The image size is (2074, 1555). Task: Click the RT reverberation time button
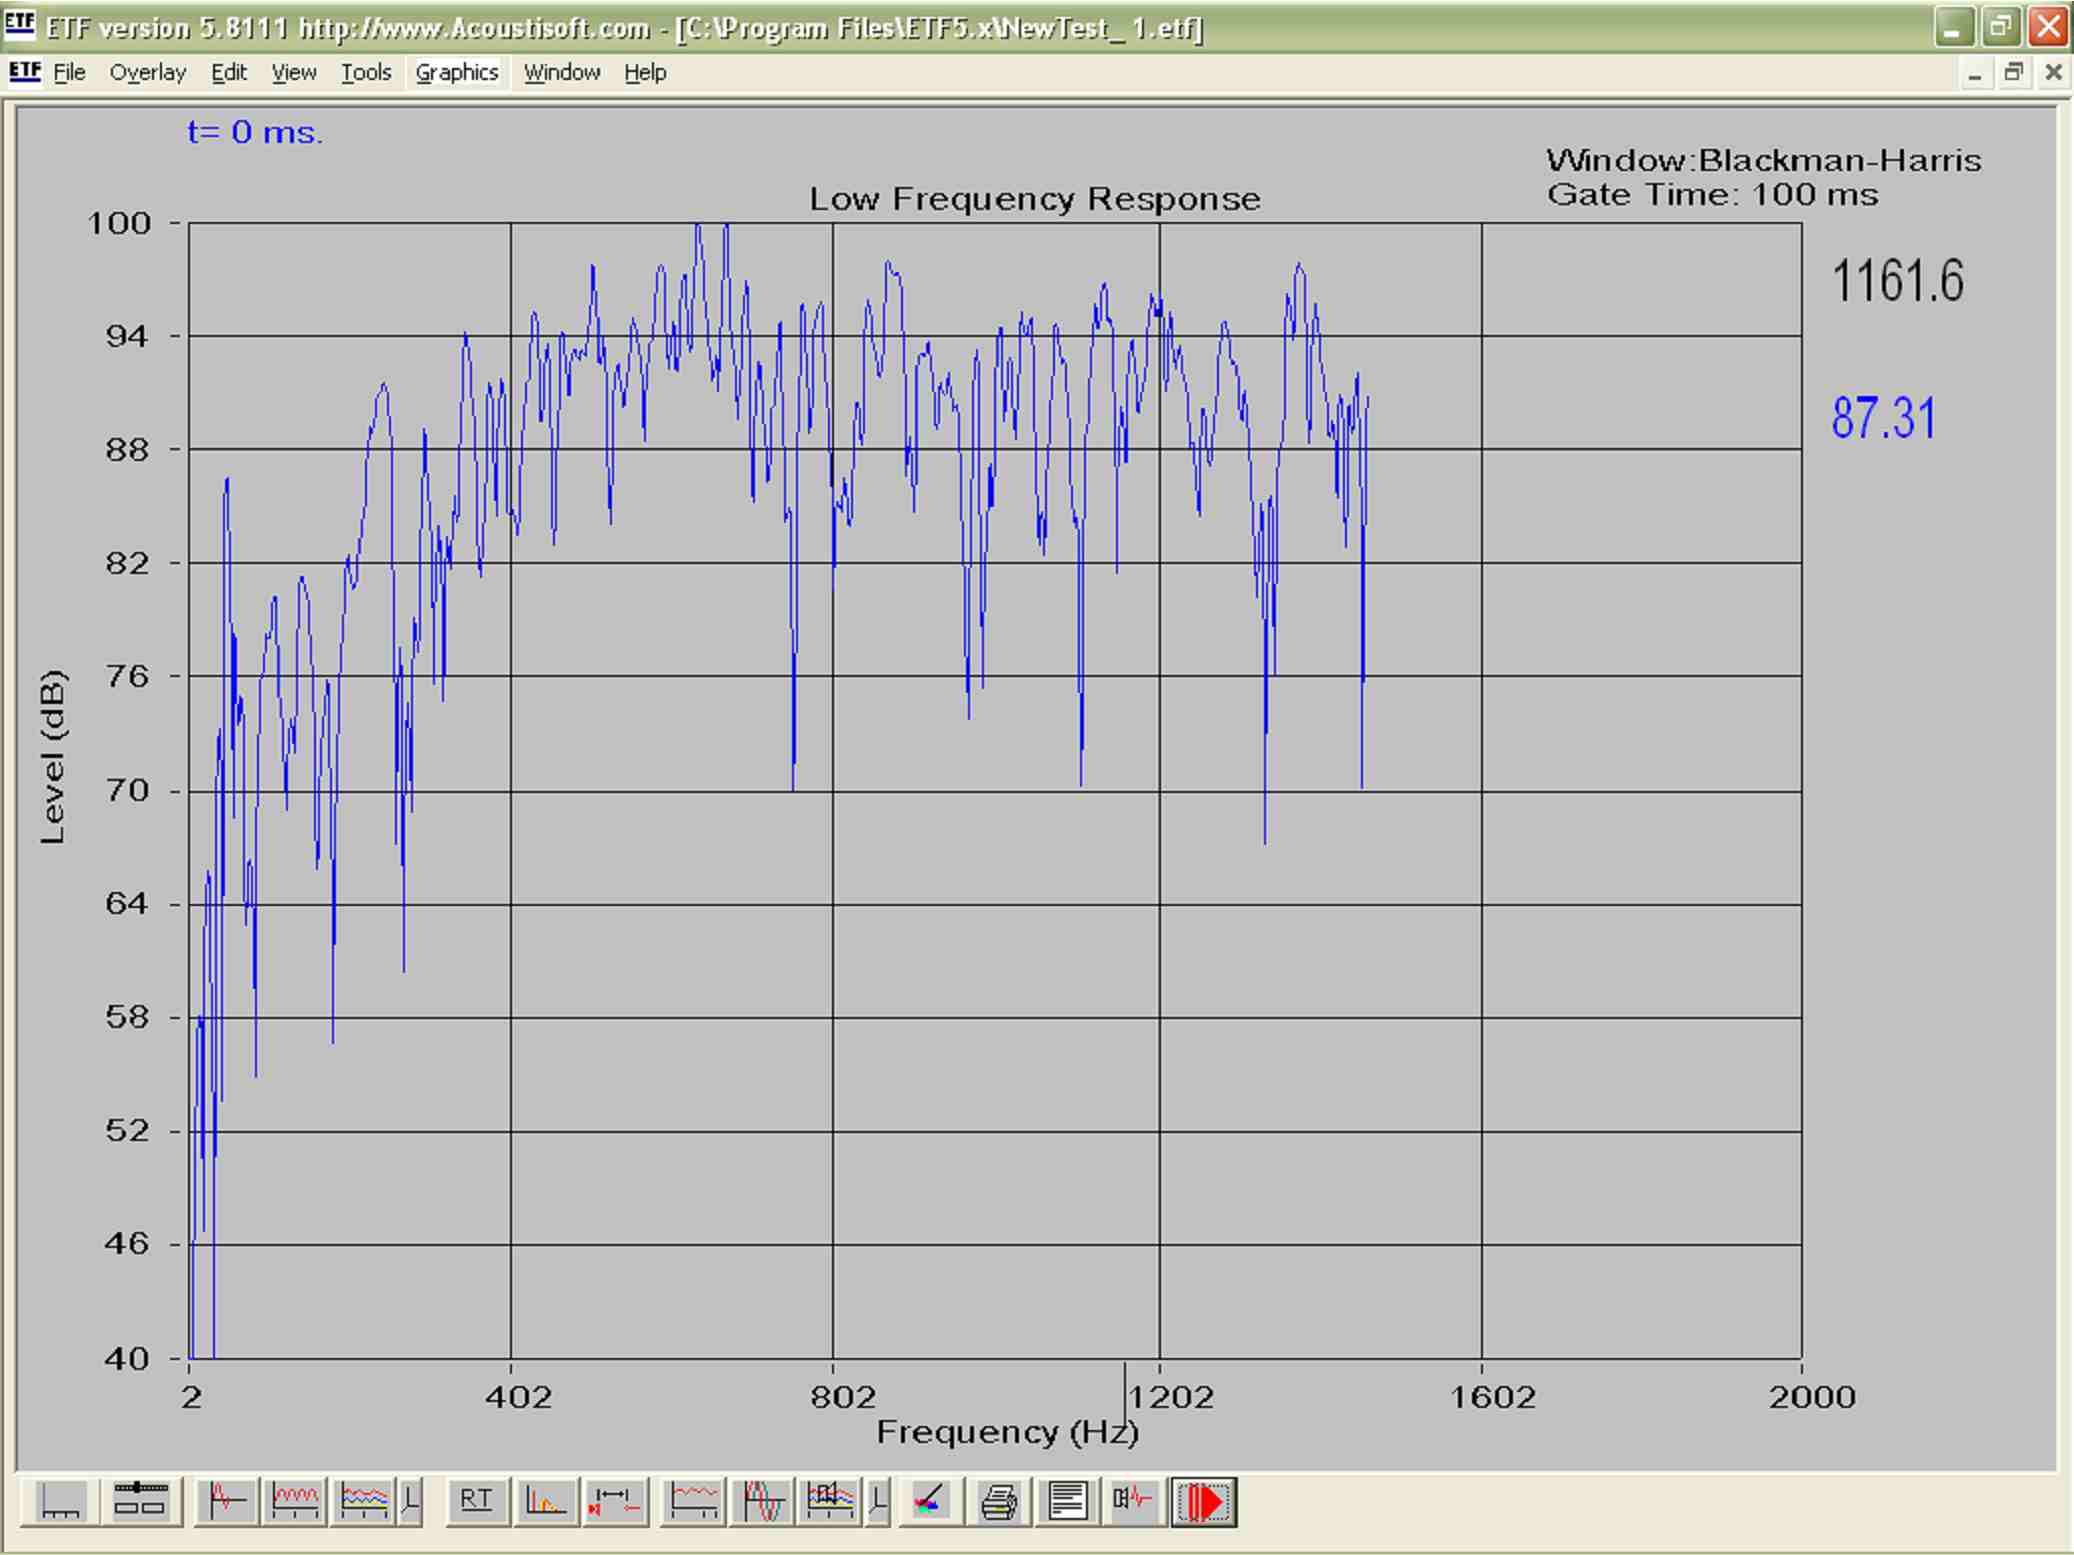click(x=476, y=1502)
